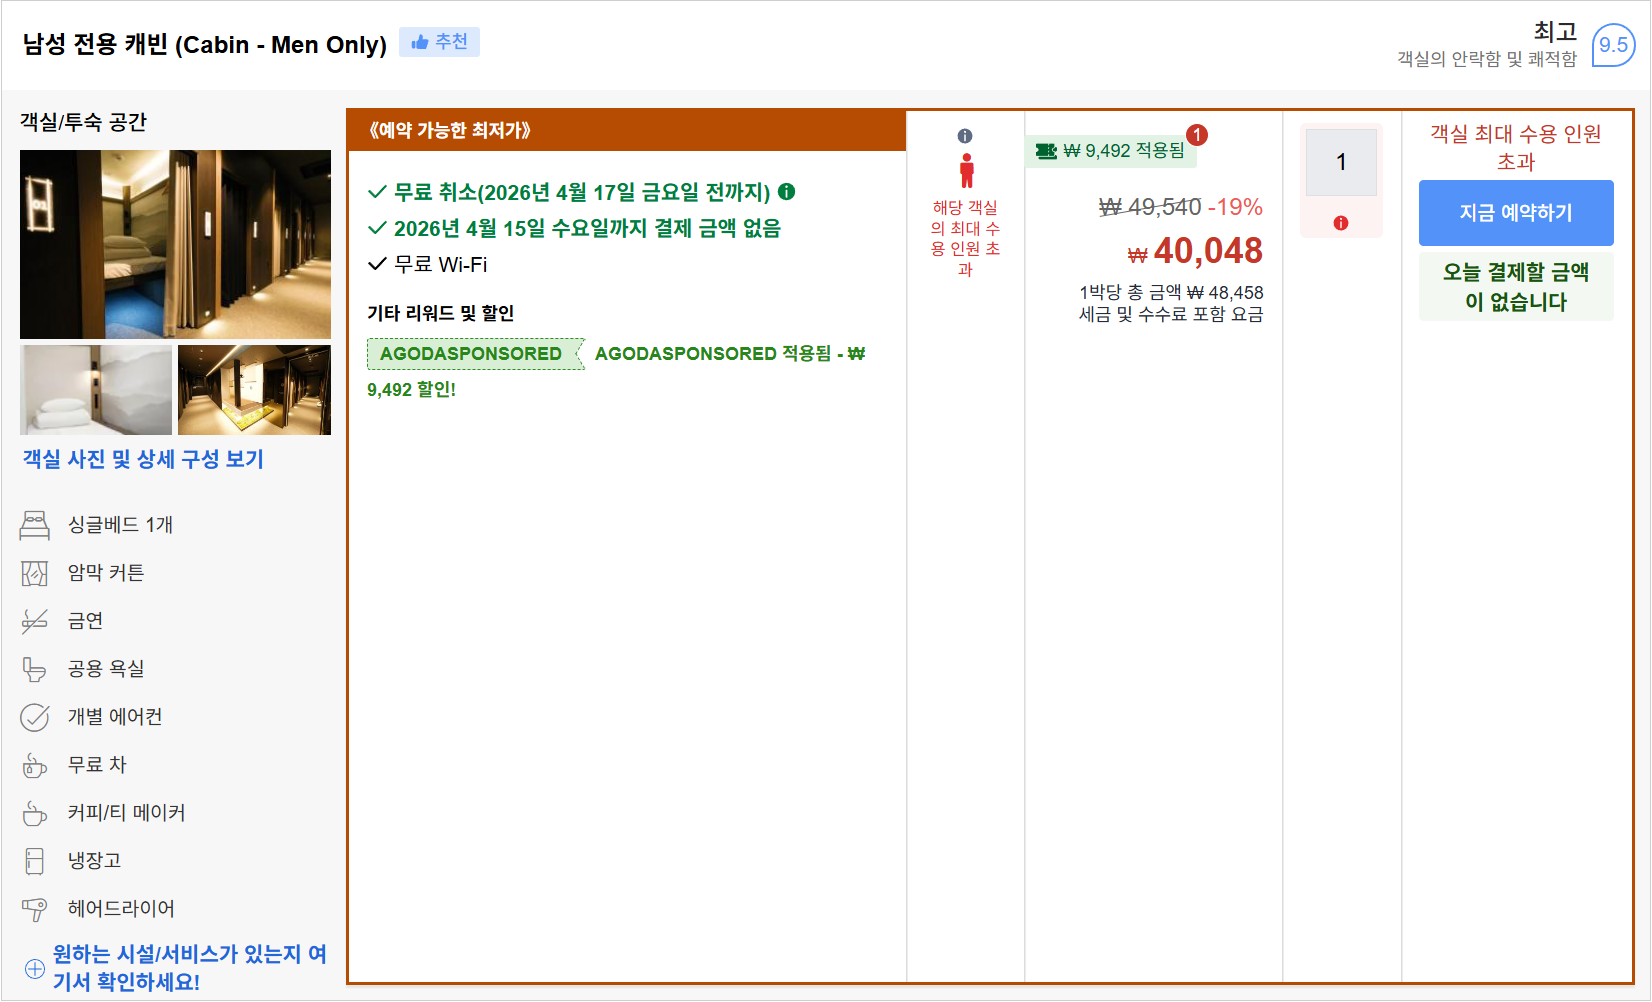Click the 헤어드라이어 text
Screen dimensions: 1652x1002
click(x=121, y=909)
